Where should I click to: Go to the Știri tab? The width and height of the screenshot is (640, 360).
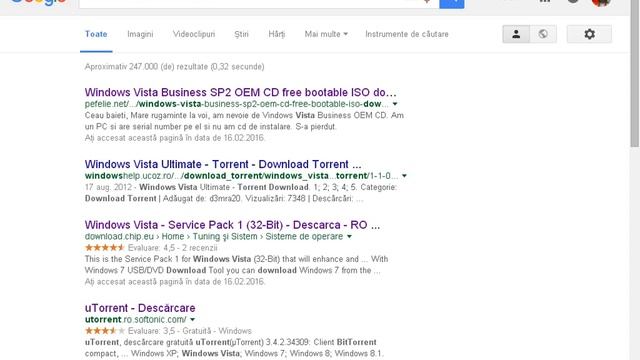(x=241, y=34)
